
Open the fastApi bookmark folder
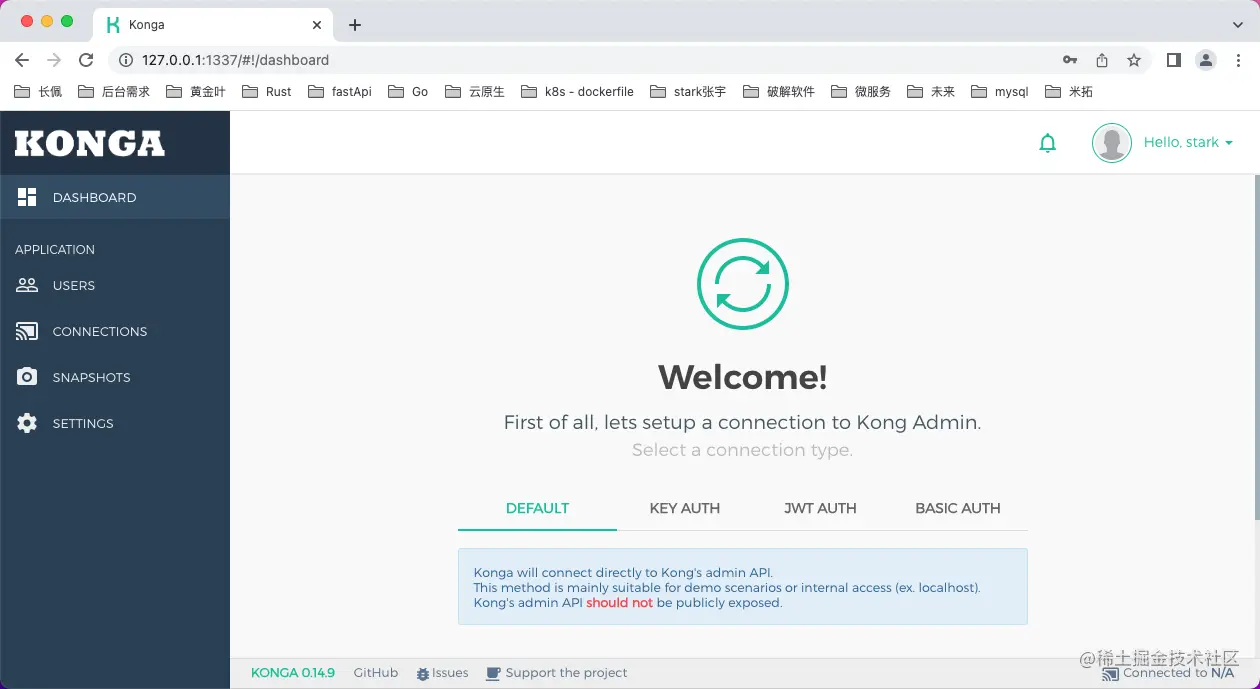point(339,91)
